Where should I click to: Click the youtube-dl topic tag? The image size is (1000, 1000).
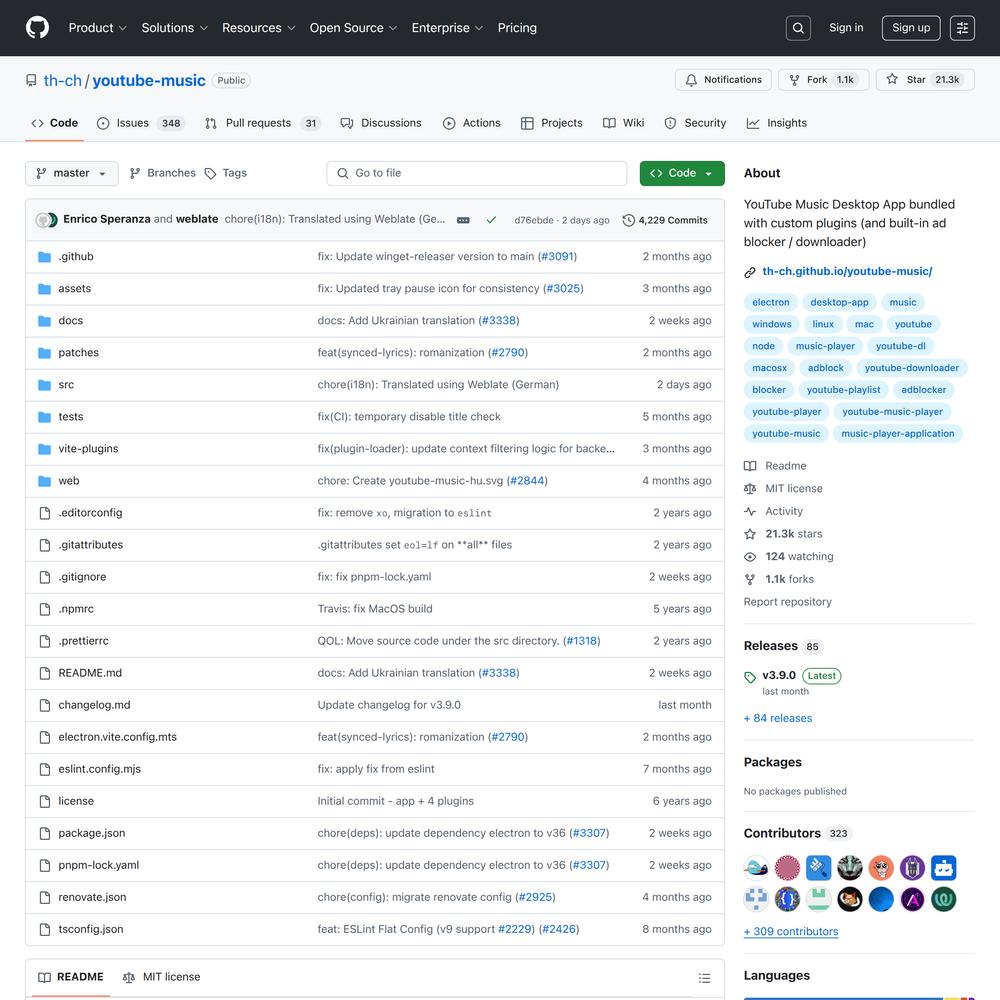[900, 346]
